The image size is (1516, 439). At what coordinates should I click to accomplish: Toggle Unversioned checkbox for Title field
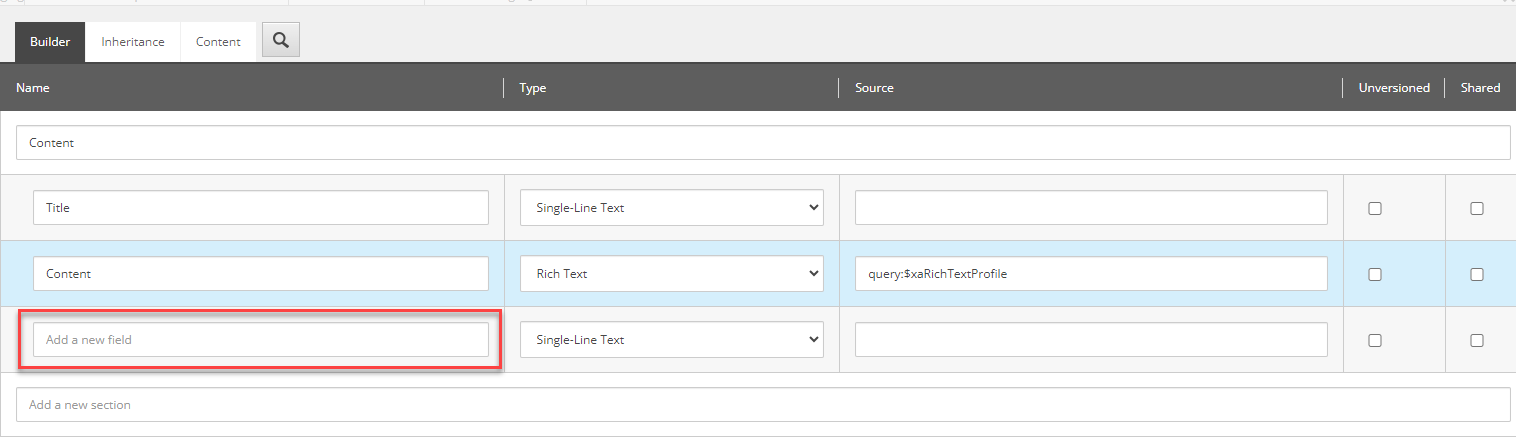[1375, 208]
